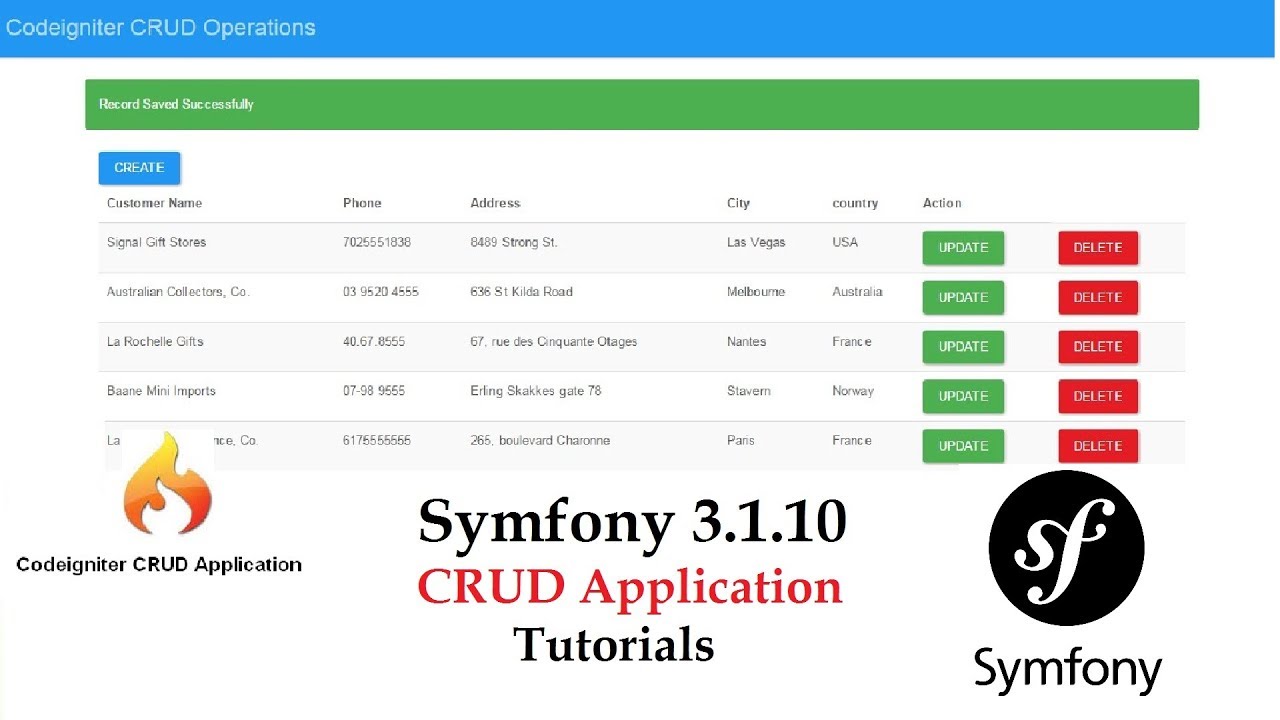
Task: Select the Signal Gift Stores name cell
Action: 156,242
